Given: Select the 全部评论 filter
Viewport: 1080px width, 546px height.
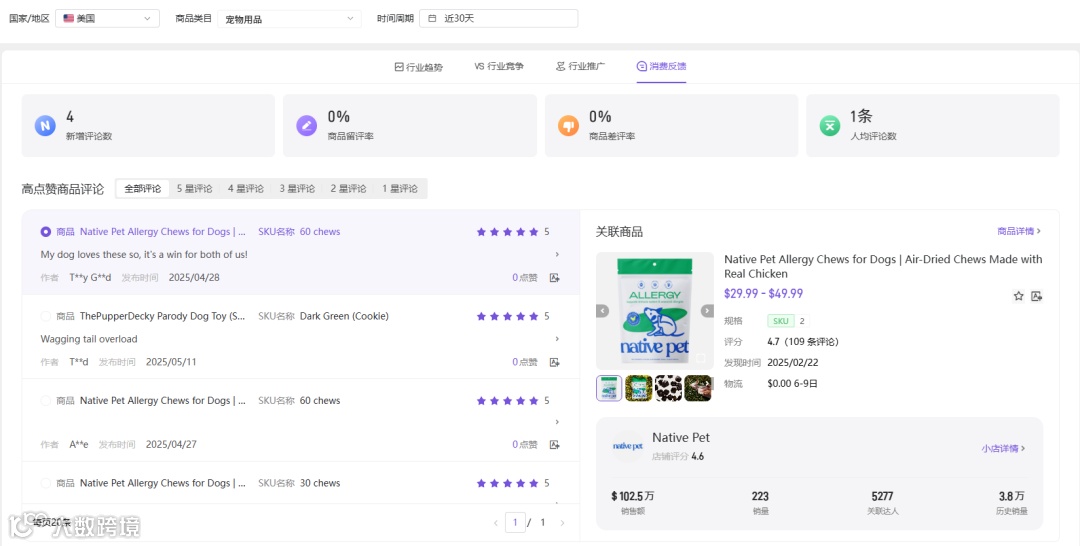Looking at the screenshot, I should pos(143,189).
